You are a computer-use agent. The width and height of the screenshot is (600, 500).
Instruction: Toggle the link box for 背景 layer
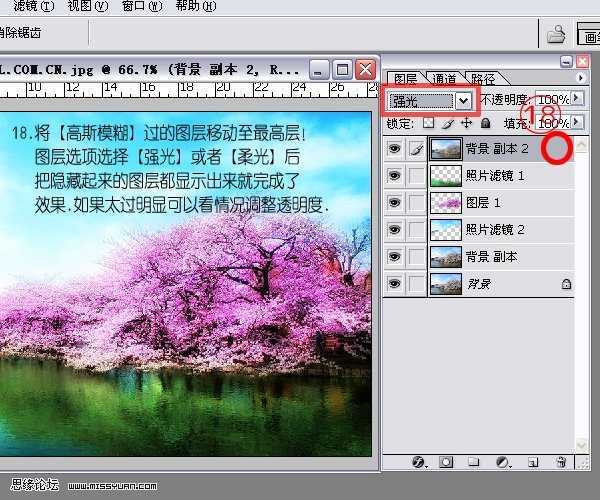(416, 284)
